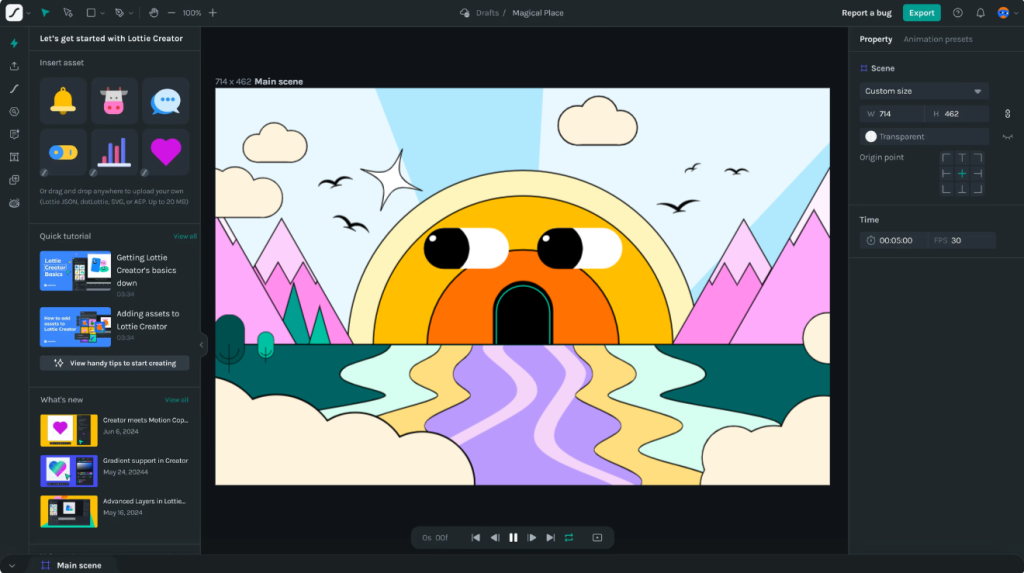This screenshot has height=573, width=1024.
Task: Open the upload panel in the sidebar
Action: [x=14, y=66]
